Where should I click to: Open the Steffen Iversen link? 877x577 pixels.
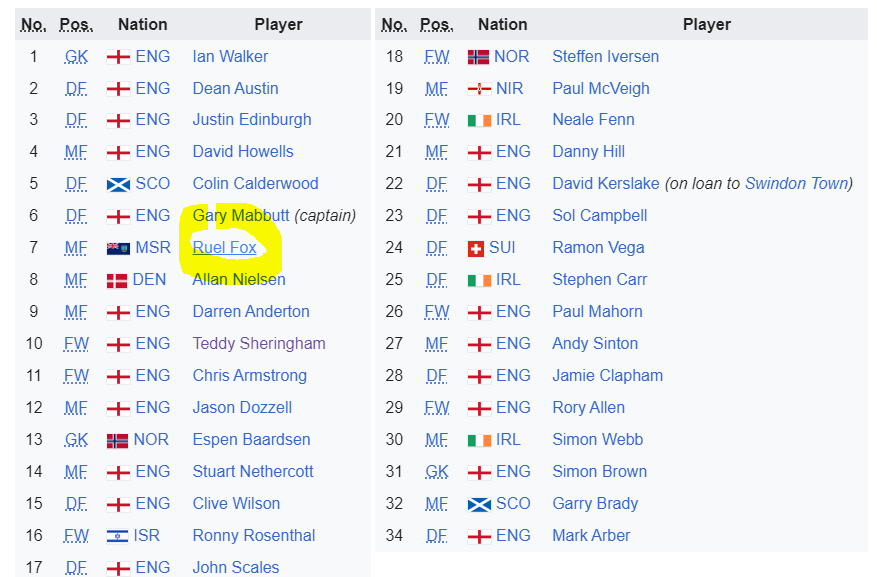[x=606, y=56]
